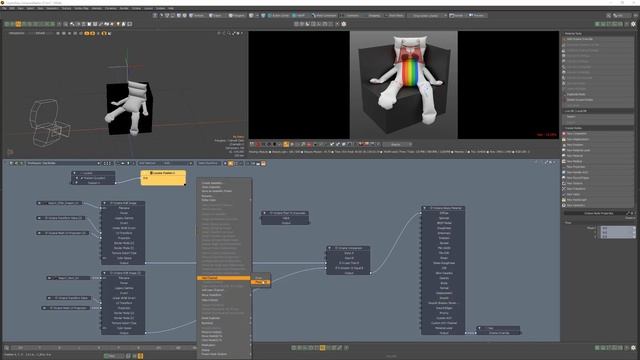This screenshot has height=360, width=640.
Task: Toggle the Work Plane option
Action: [395, 16]
